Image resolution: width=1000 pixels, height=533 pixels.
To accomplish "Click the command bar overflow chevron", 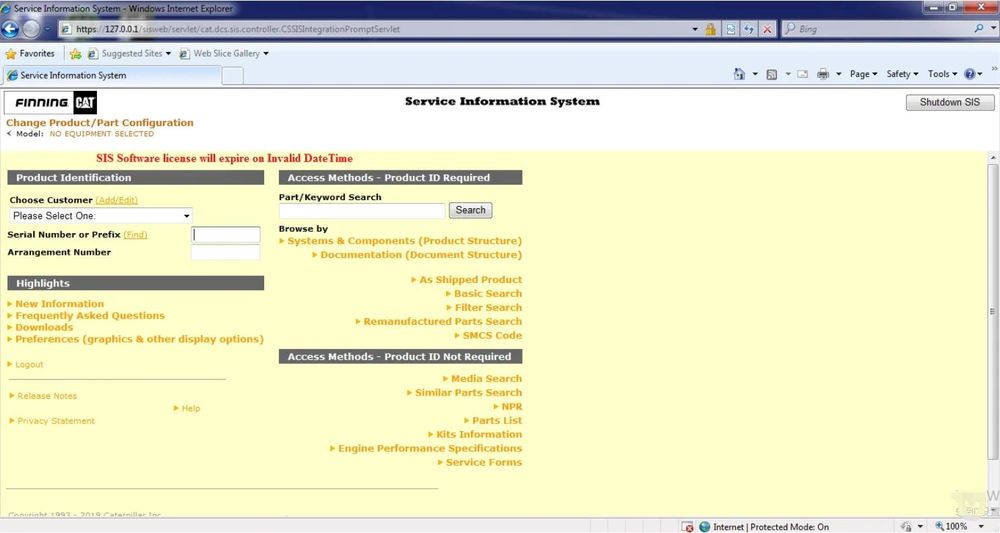I will [x=994, y=69].
